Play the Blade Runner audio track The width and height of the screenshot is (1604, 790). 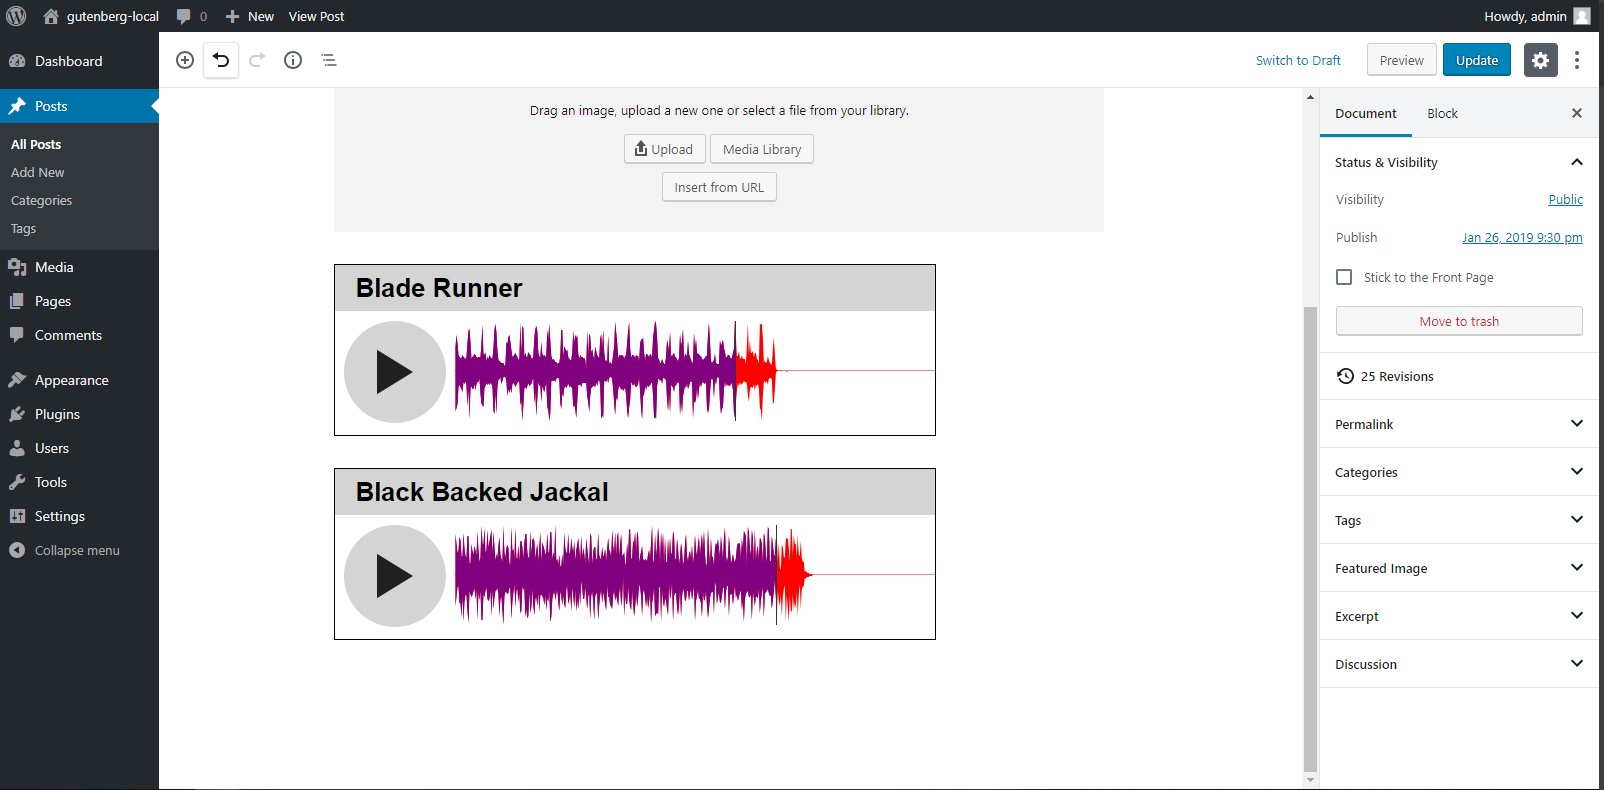pyautogui.click(x=394, y=372)
